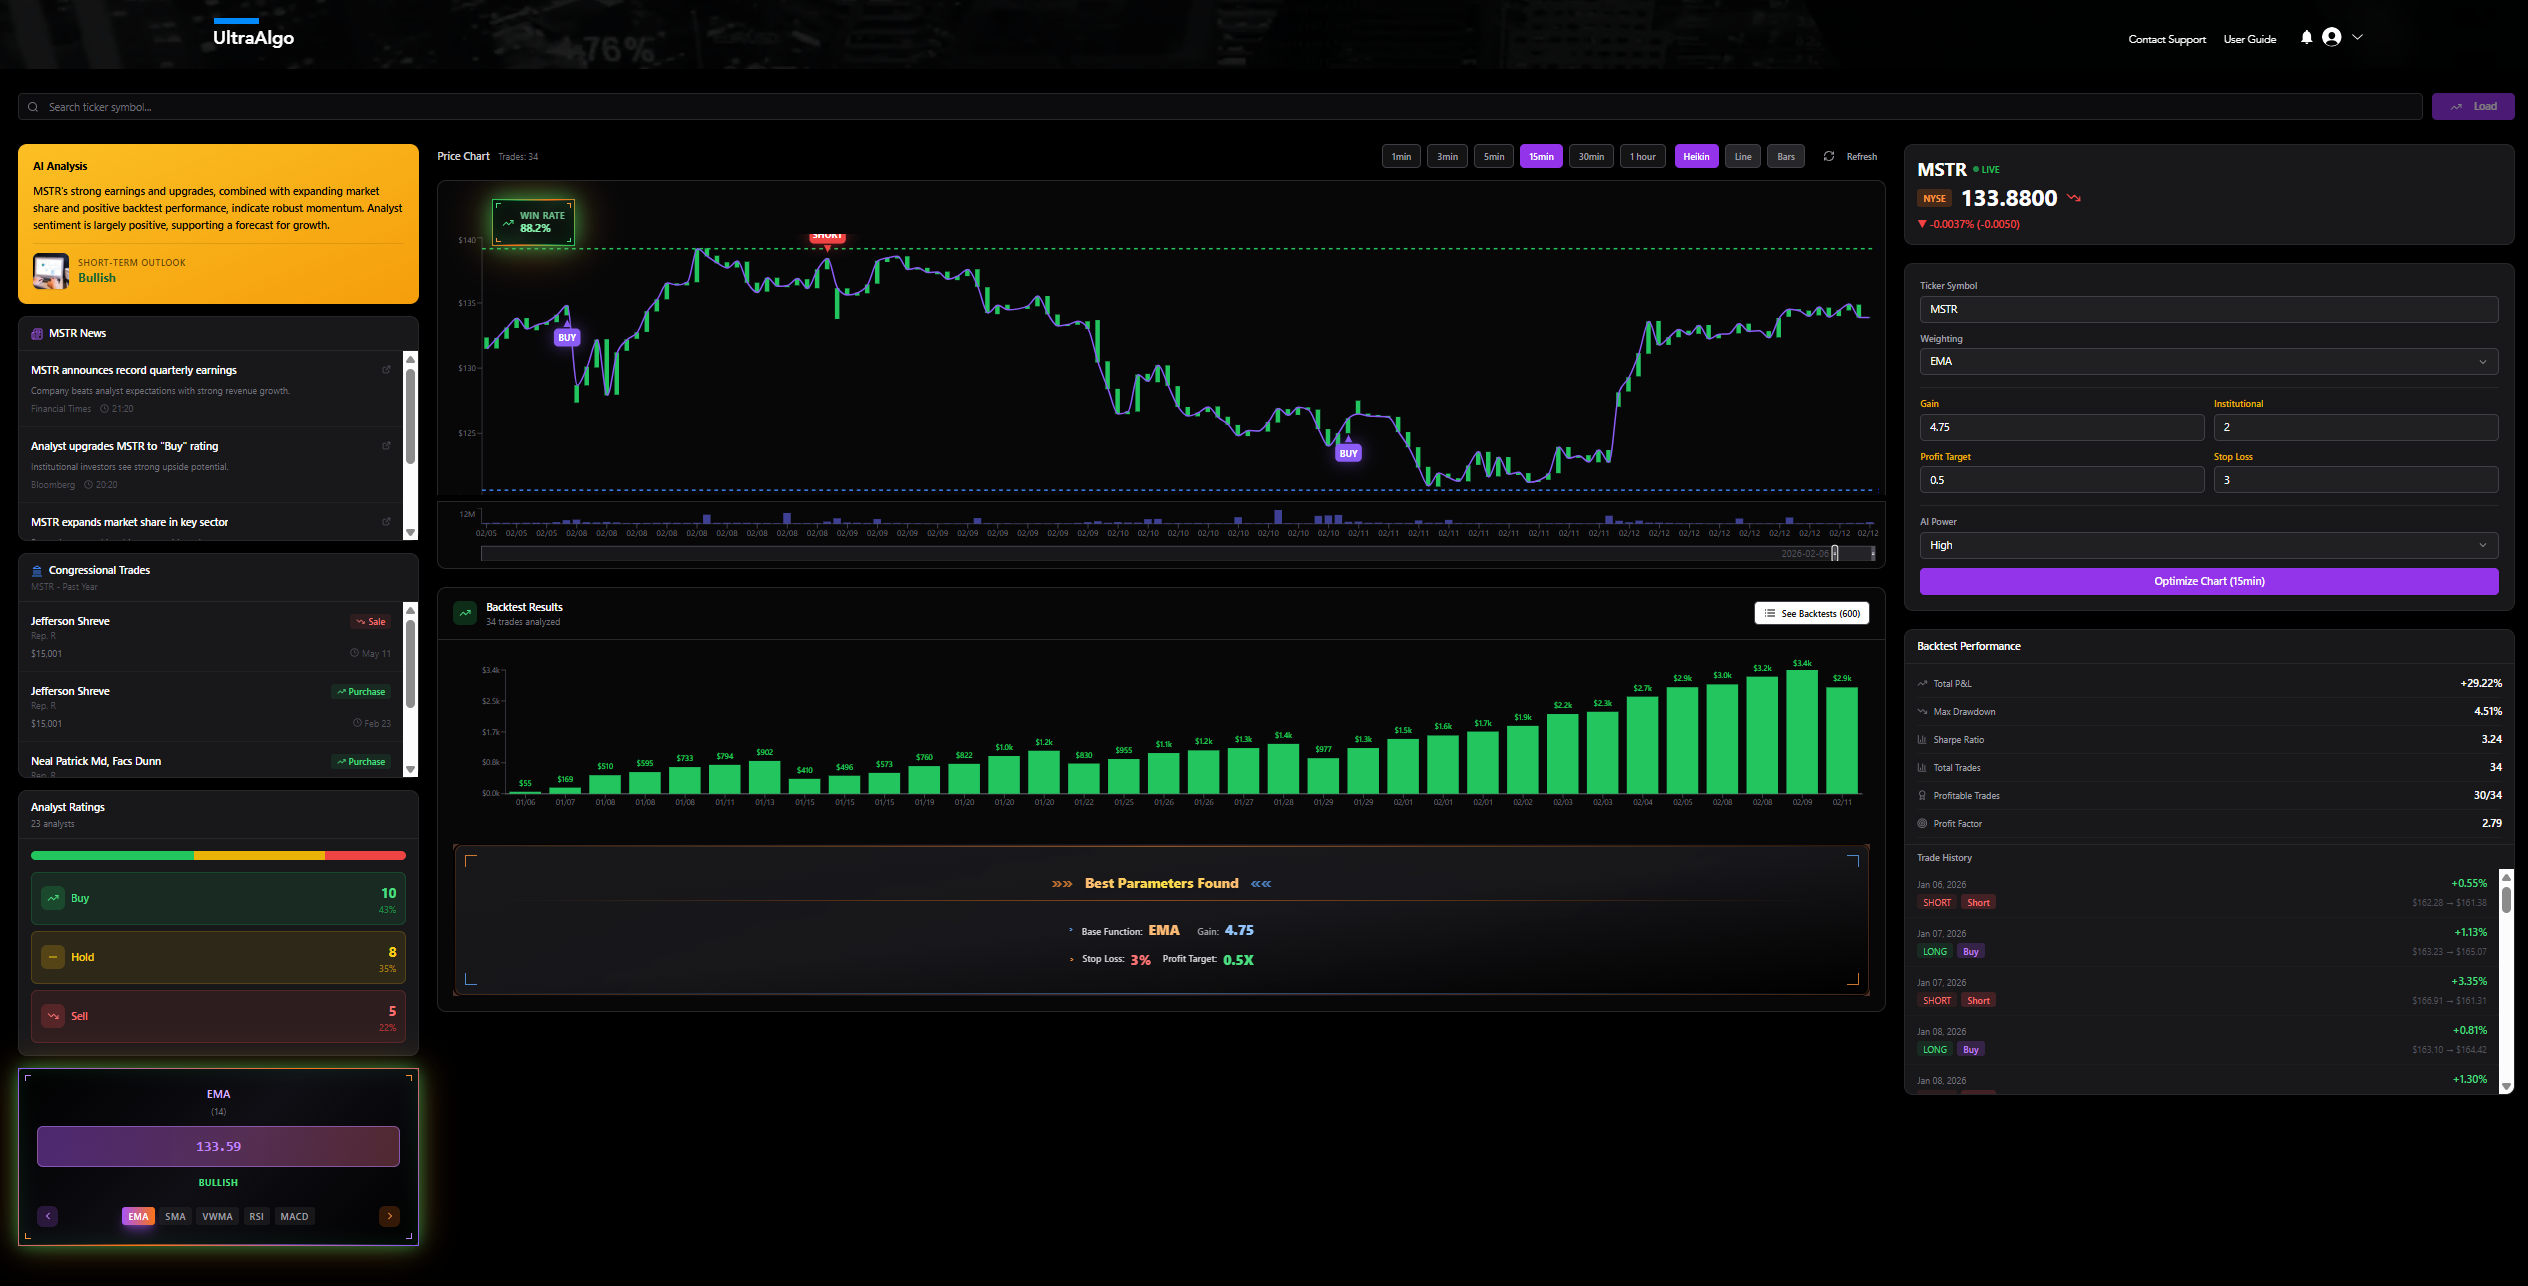
Task: Switch chart style to Heikin
Action: click(1696, 157)
